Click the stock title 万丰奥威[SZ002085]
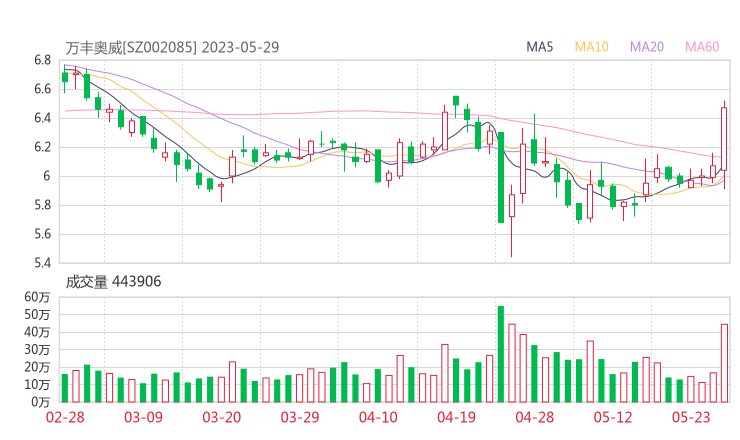740x440 pixels. pyautogui.click(x=131, y=47)
